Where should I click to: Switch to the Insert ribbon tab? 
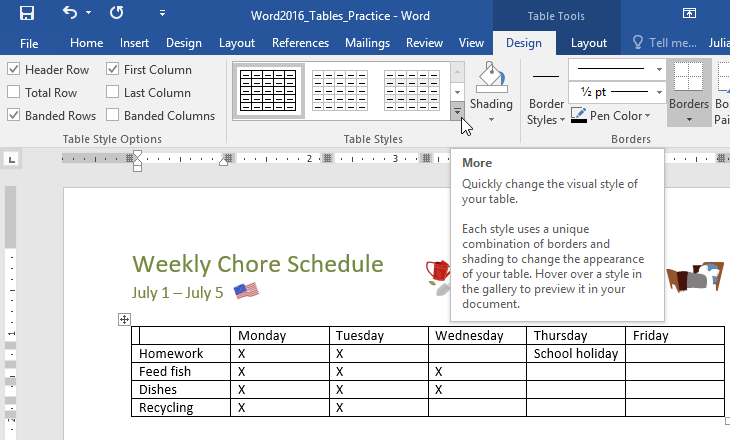coord(134,43)
